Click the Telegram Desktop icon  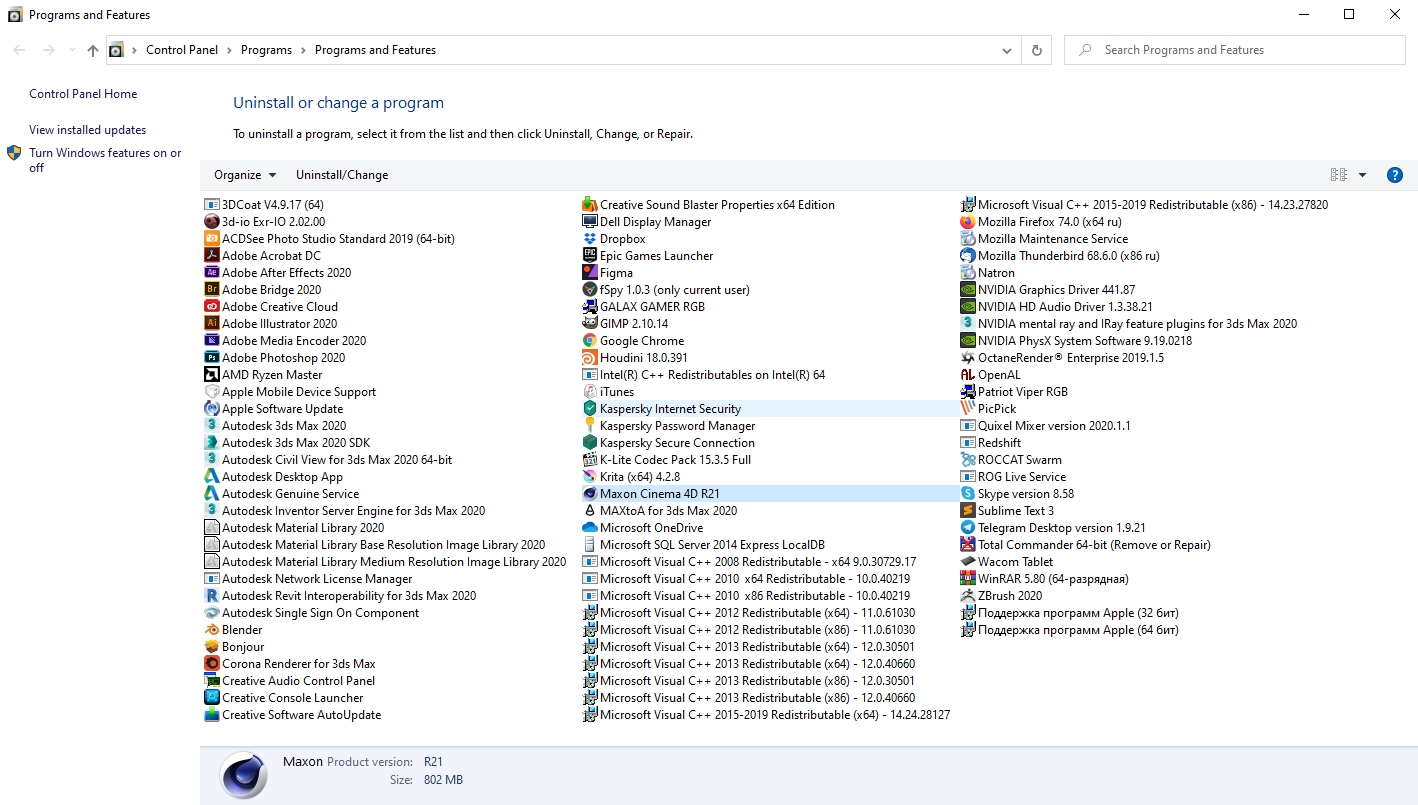click(967, 528)
